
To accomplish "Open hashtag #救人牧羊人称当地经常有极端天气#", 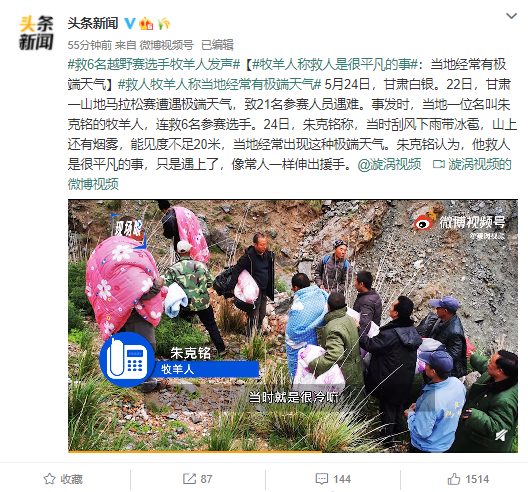I will pyautogui.click(x=220, y=84).
